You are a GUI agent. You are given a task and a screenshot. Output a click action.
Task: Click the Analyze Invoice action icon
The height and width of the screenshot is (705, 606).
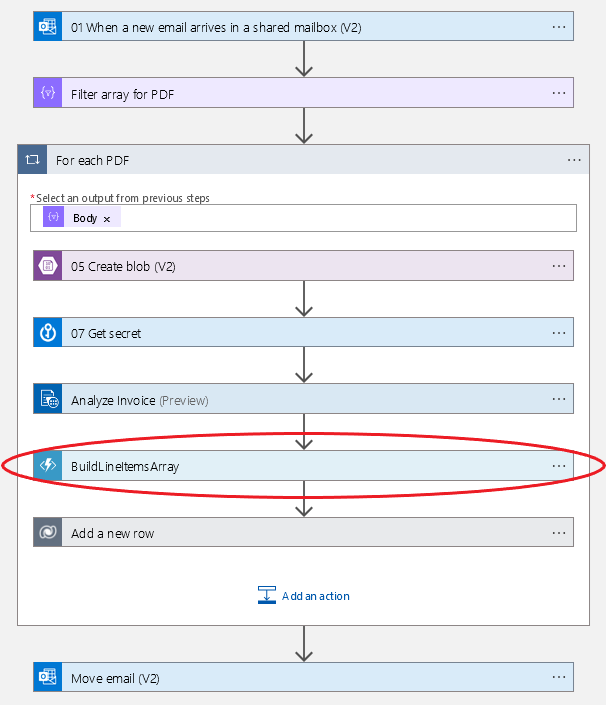coord(47,400)
